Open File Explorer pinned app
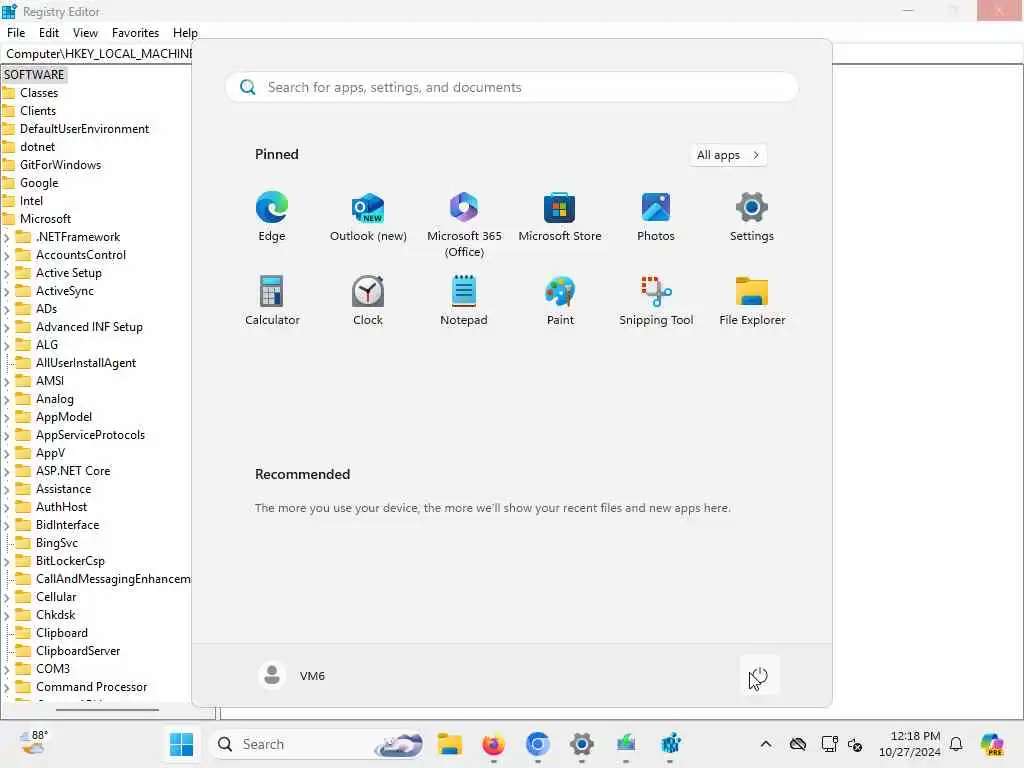Screen dimensions: 1024x768 752,300
